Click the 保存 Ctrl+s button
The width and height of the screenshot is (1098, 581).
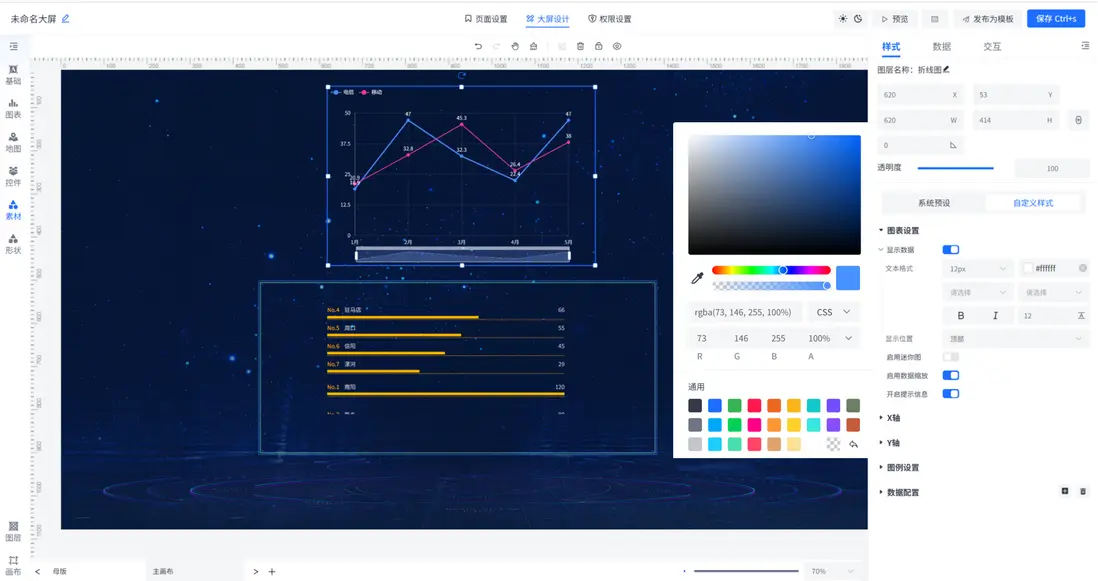click(1056, 19)
